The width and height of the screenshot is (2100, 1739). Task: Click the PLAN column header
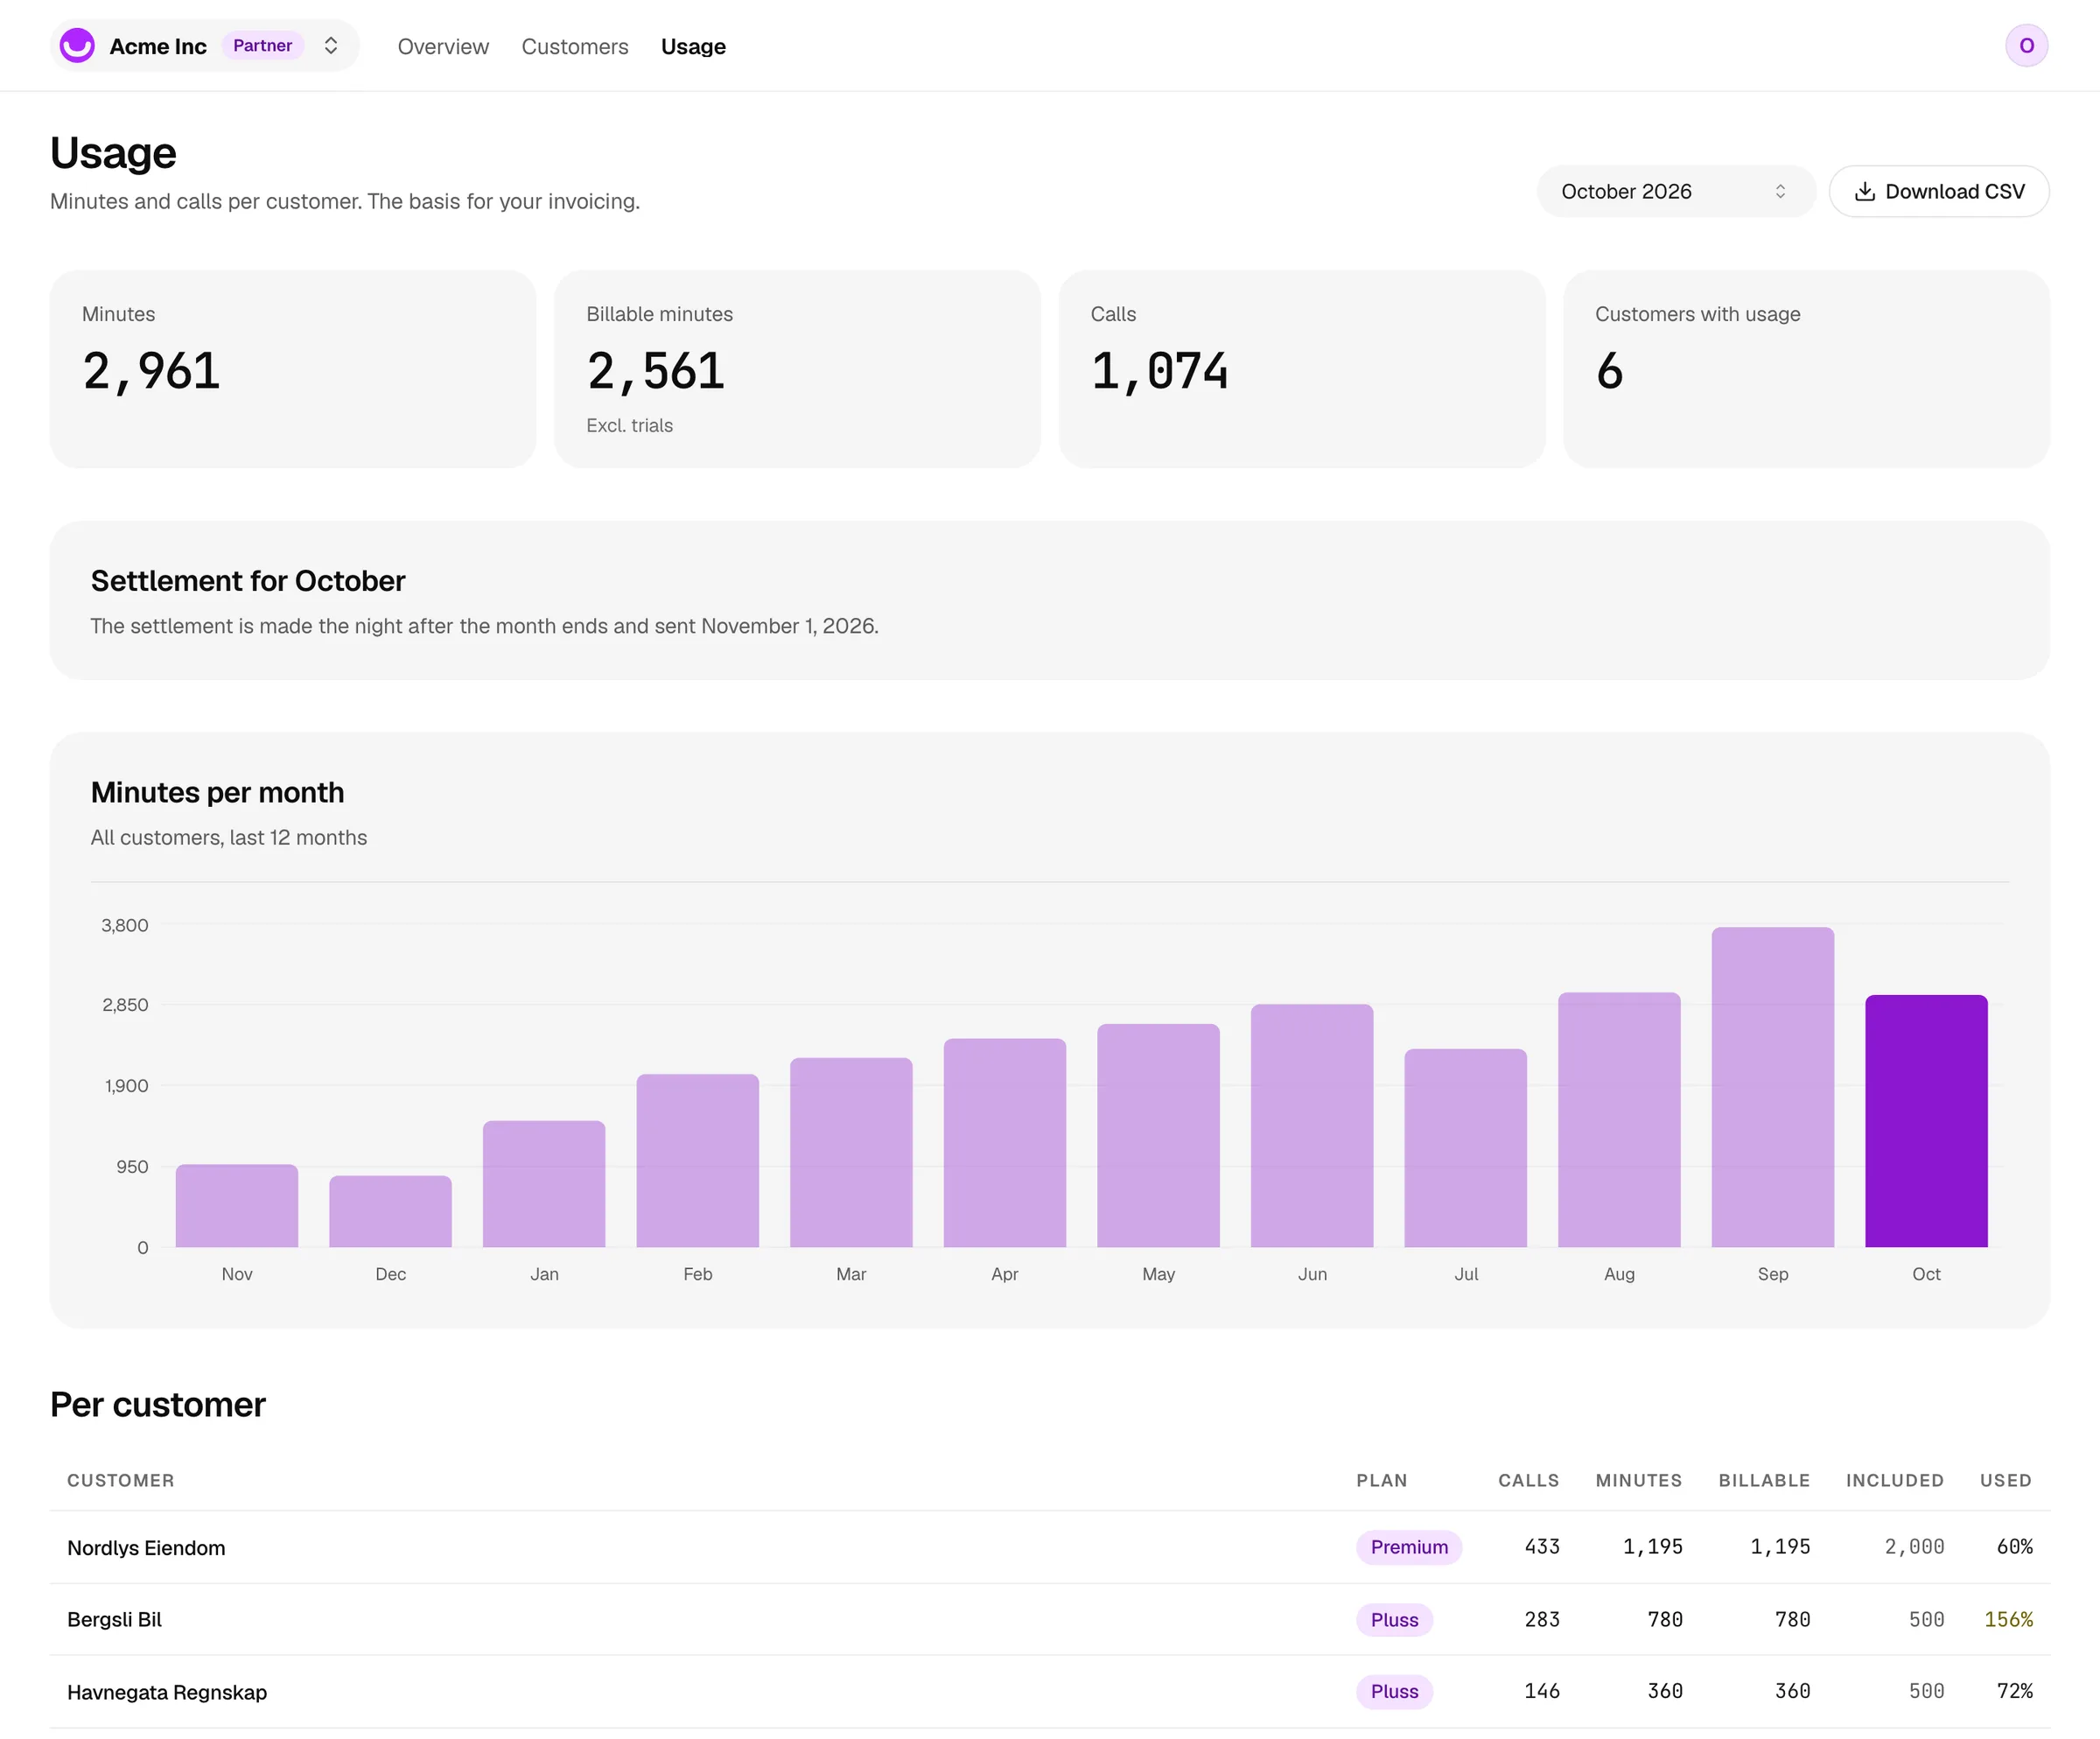[x=1381, y=1480]
